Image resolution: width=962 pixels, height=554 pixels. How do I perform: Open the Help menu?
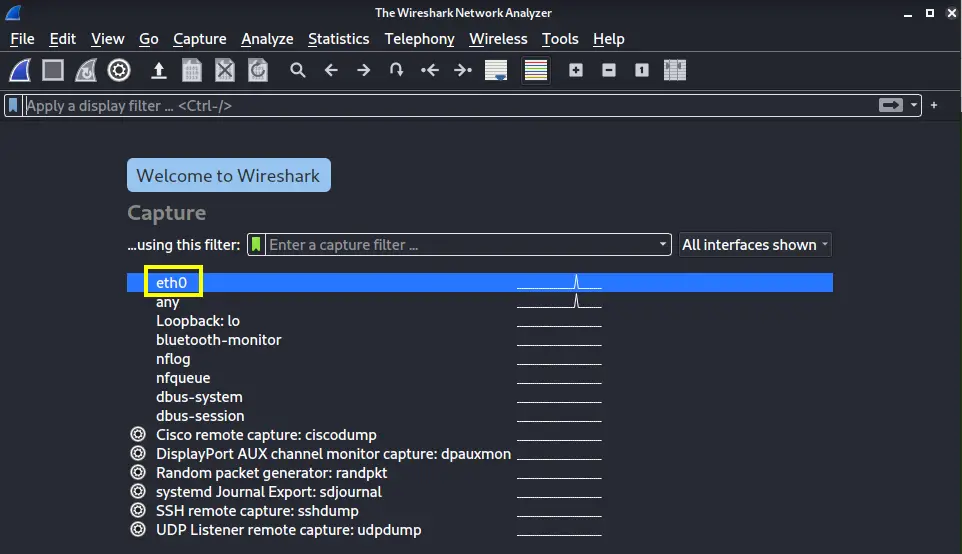coord(609,39)
